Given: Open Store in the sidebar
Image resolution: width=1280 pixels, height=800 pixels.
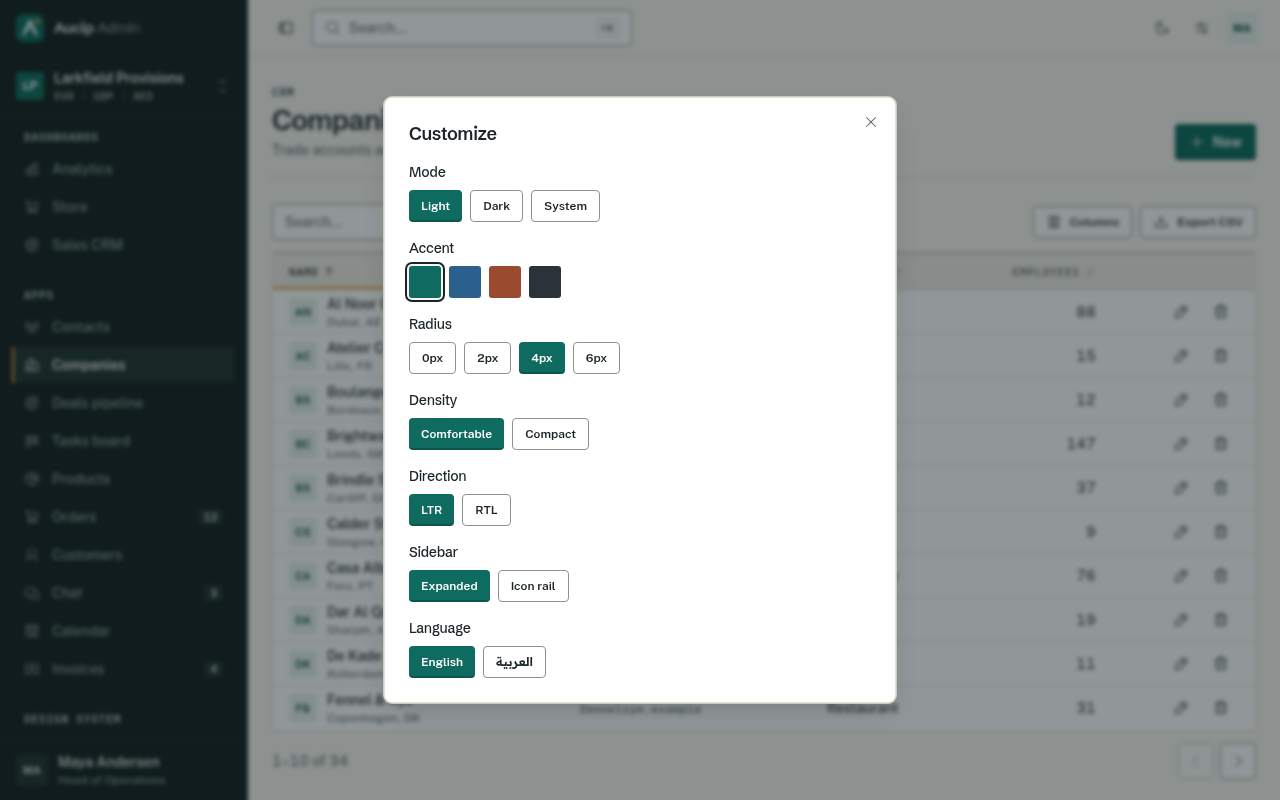Looking at the screenshot, I should coord(124,207).
